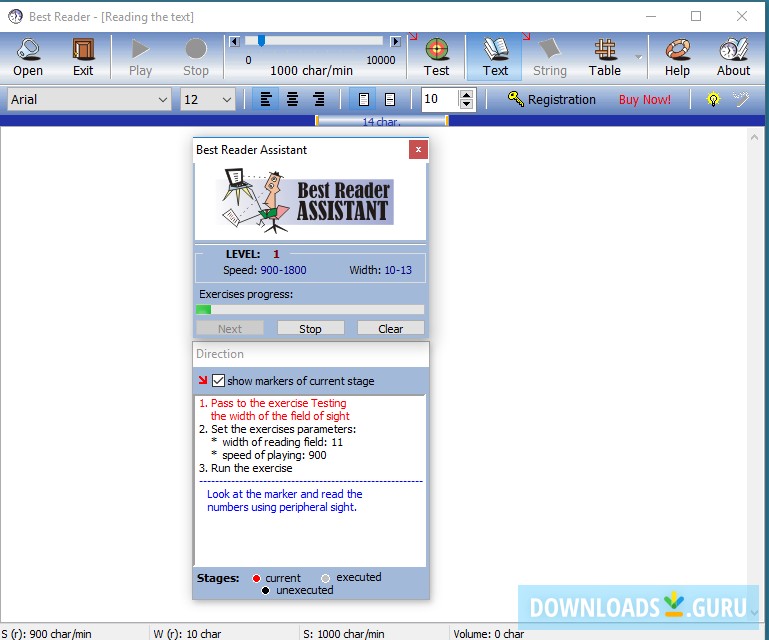Click the Next button in the Assistant

230,329
